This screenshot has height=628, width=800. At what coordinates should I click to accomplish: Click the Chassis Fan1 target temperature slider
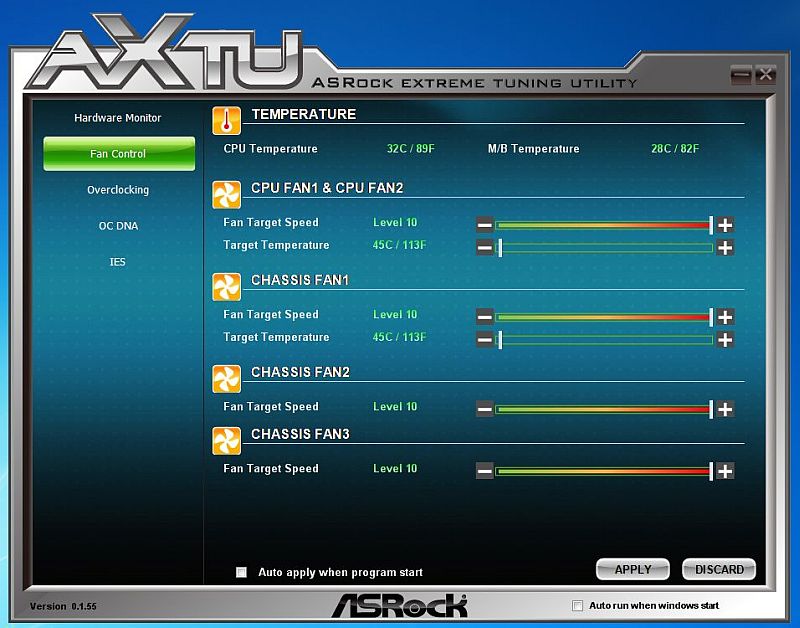[x=604, y=340]
